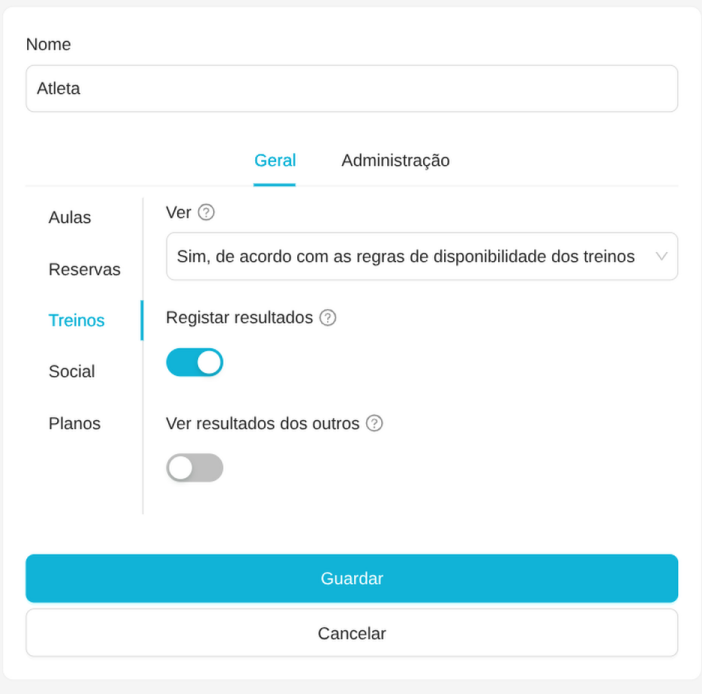Switch to the Administração tab
702x694 pixels.
(x=395, y=160)
